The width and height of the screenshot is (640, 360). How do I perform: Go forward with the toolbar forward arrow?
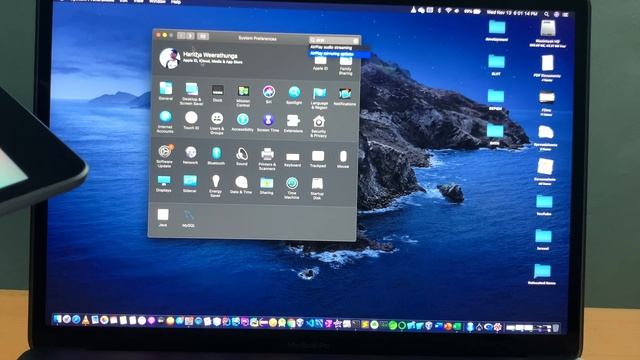click(190, 36)
